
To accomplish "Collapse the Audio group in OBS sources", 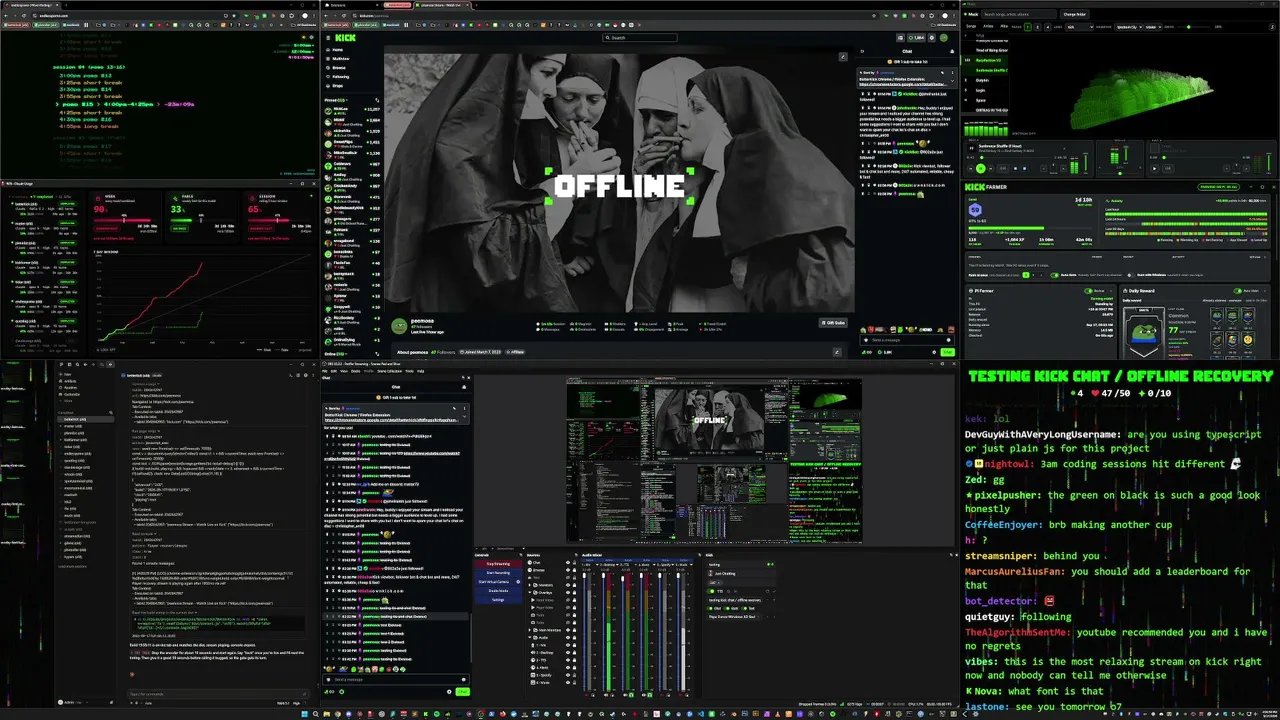I will pyautogui.click(x=530, y=638).
